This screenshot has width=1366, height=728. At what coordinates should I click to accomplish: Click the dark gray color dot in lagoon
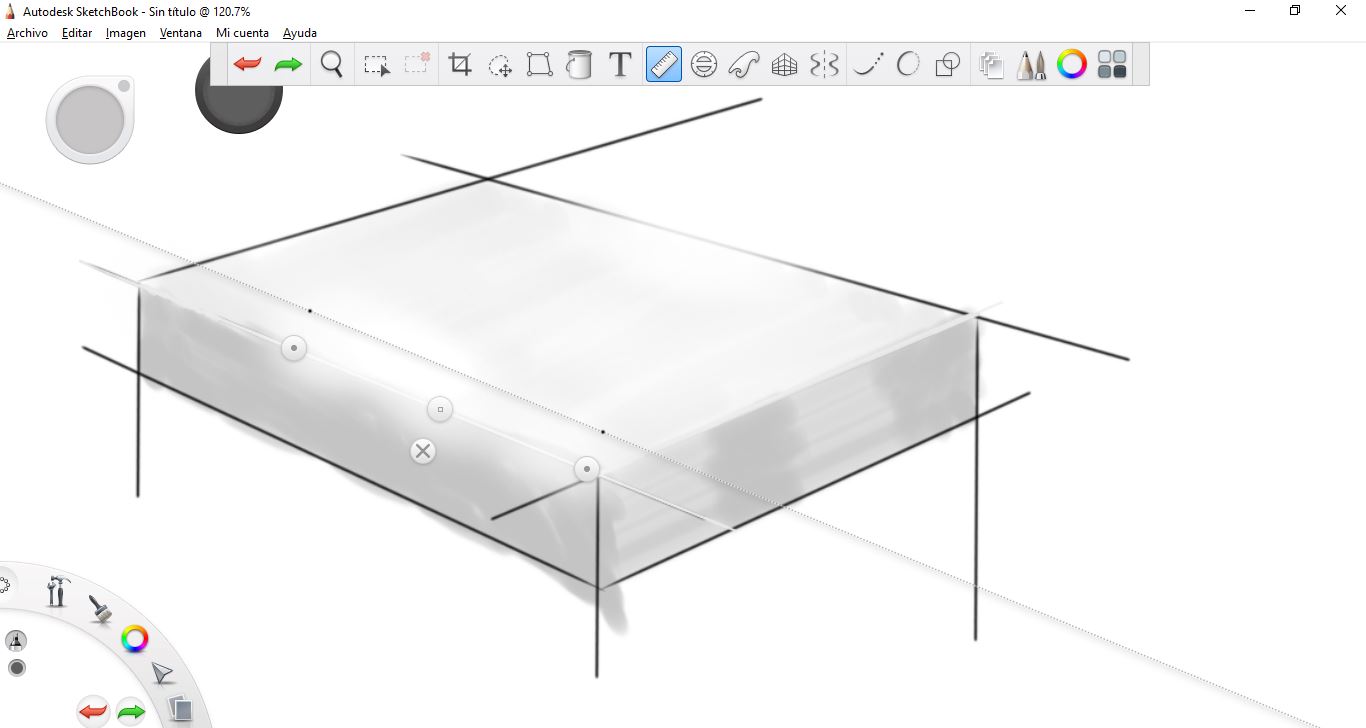(x=17, y=668)
